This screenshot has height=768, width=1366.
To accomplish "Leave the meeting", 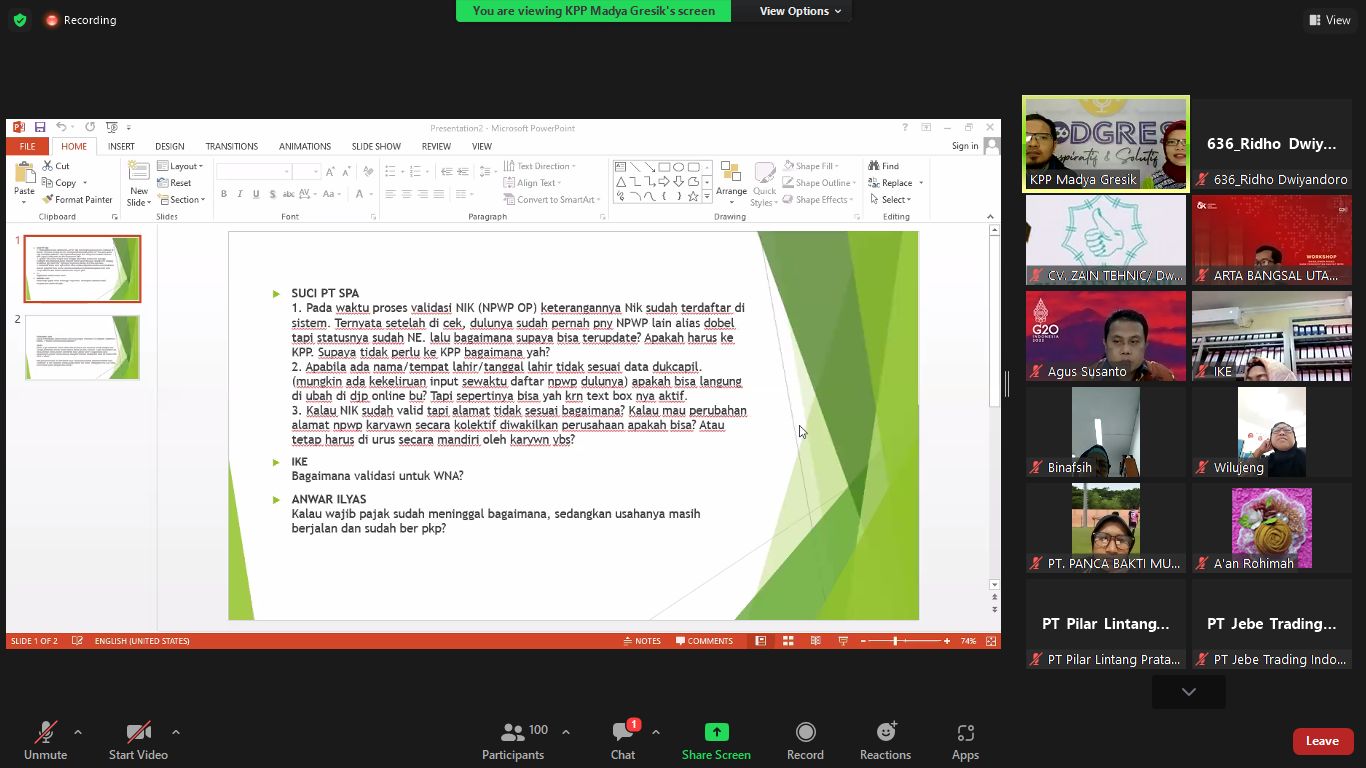I will (1321, 741).
